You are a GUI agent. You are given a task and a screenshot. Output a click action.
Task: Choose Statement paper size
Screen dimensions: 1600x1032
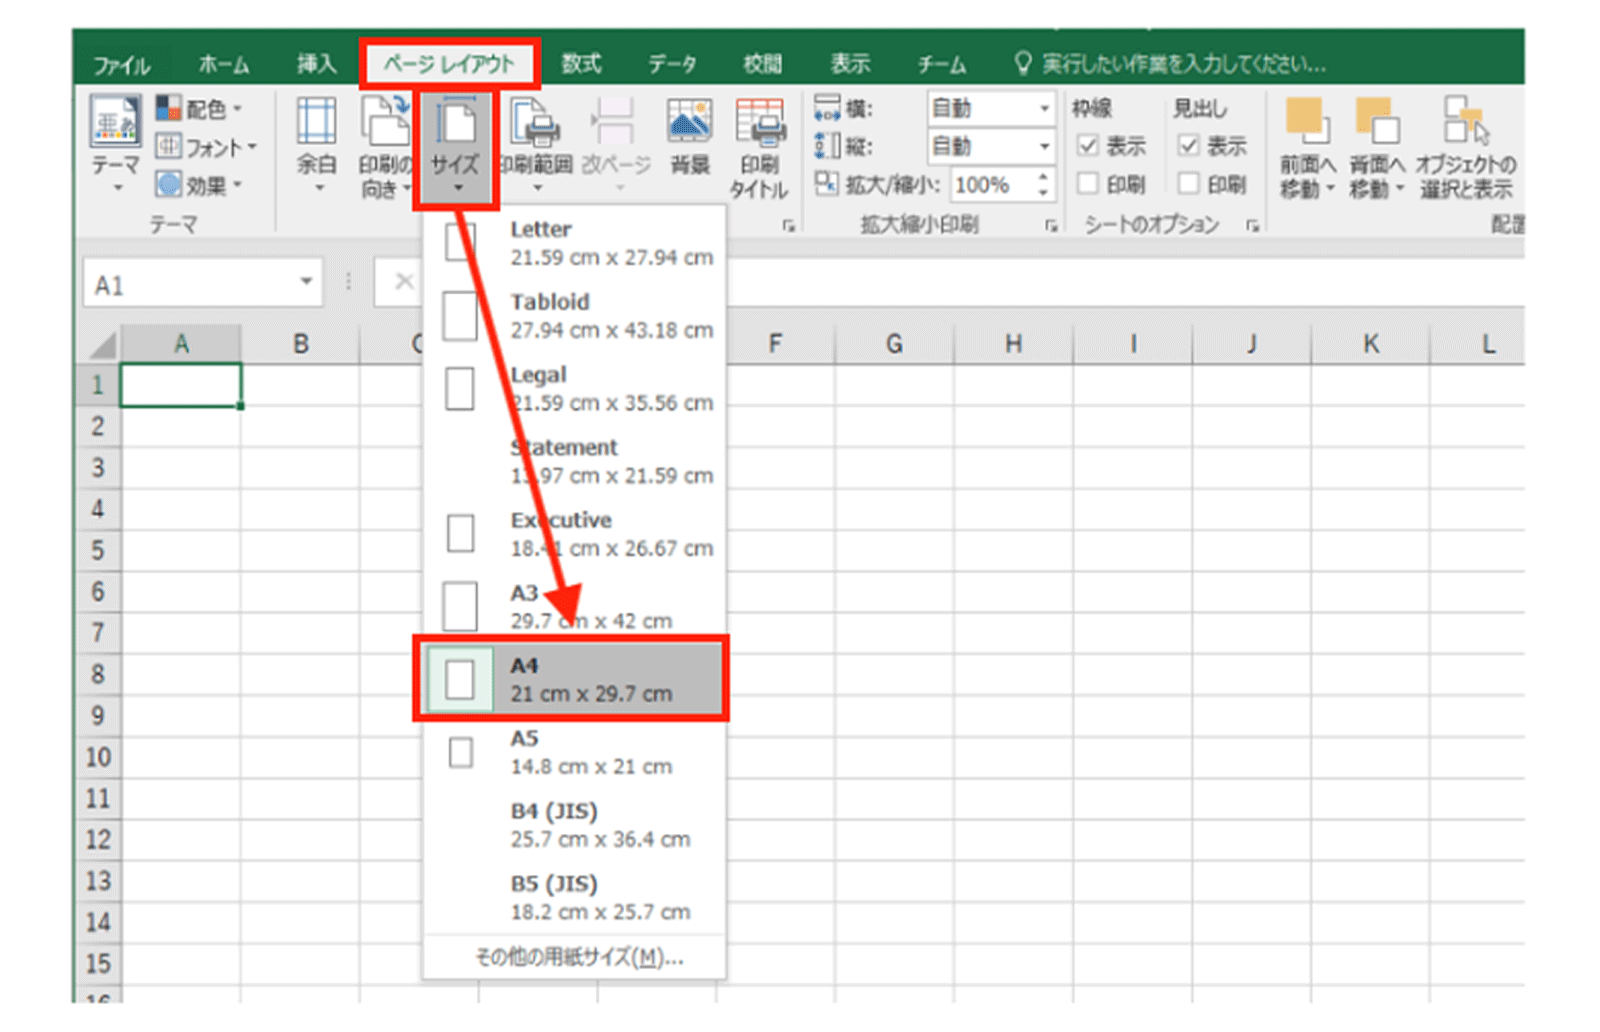tap(576, 461)
